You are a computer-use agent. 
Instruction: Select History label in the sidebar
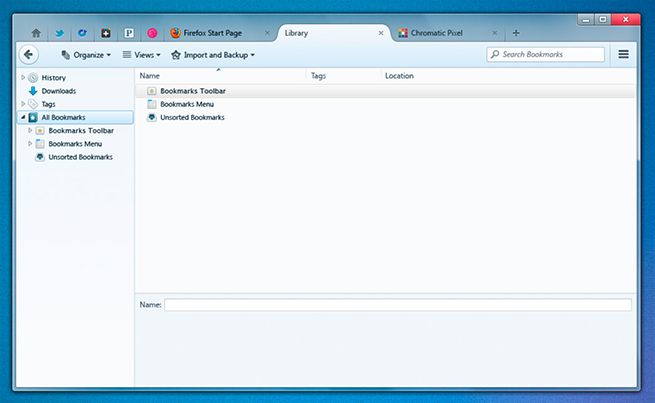coord(54,78)
